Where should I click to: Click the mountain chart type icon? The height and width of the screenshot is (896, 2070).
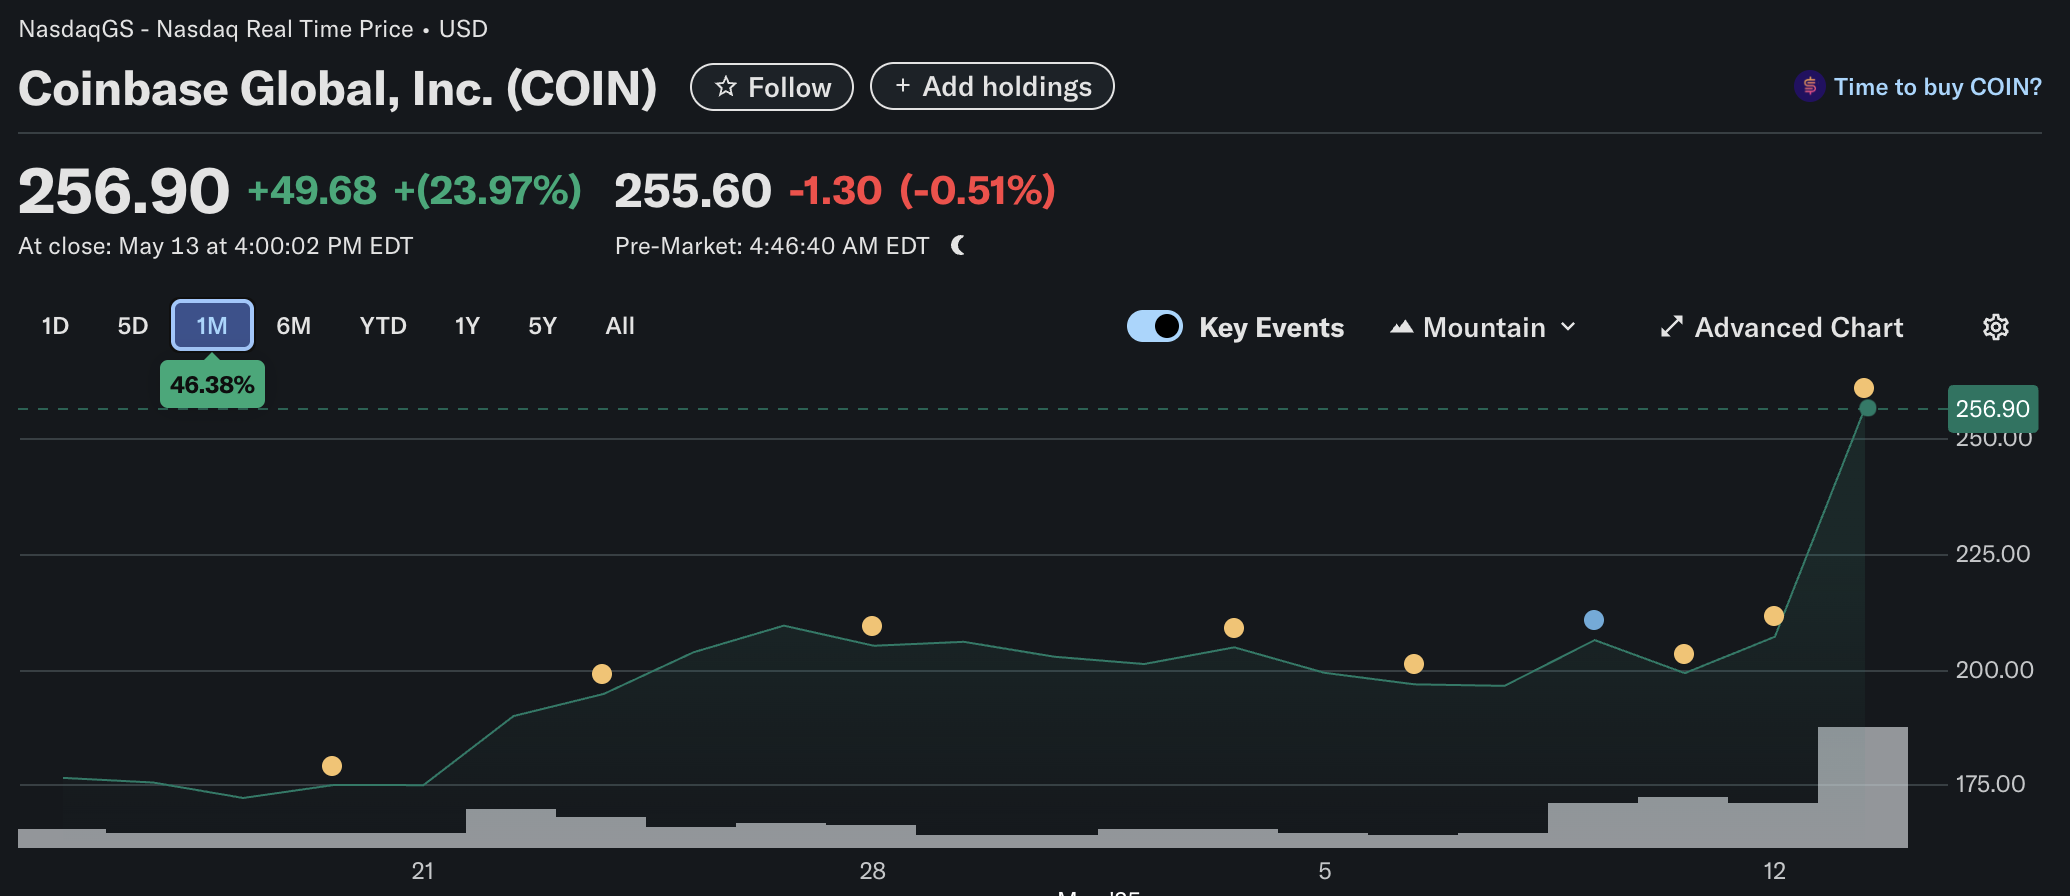[1401, 327]
